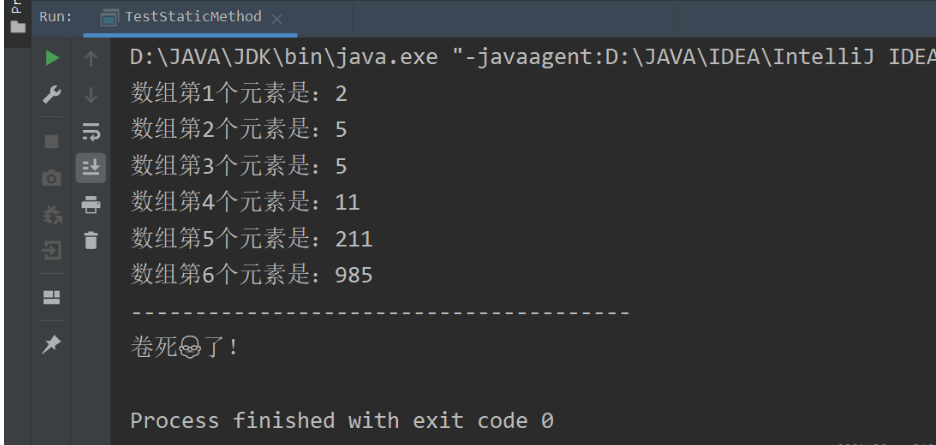Image resolution: width=936 pixels, height=445 pixels.
Task: Toggle the Pin Tab pushpin
Action: click(x=53, y=344)
